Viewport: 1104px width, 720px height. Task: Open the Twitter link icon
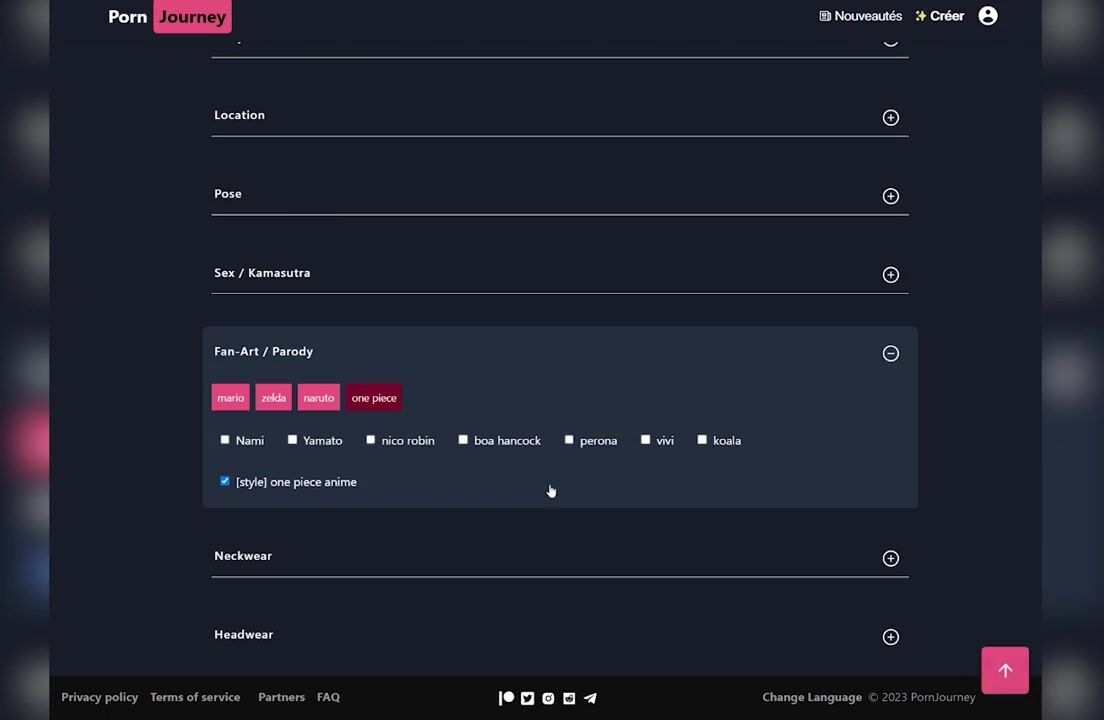[x=527, y=698]
